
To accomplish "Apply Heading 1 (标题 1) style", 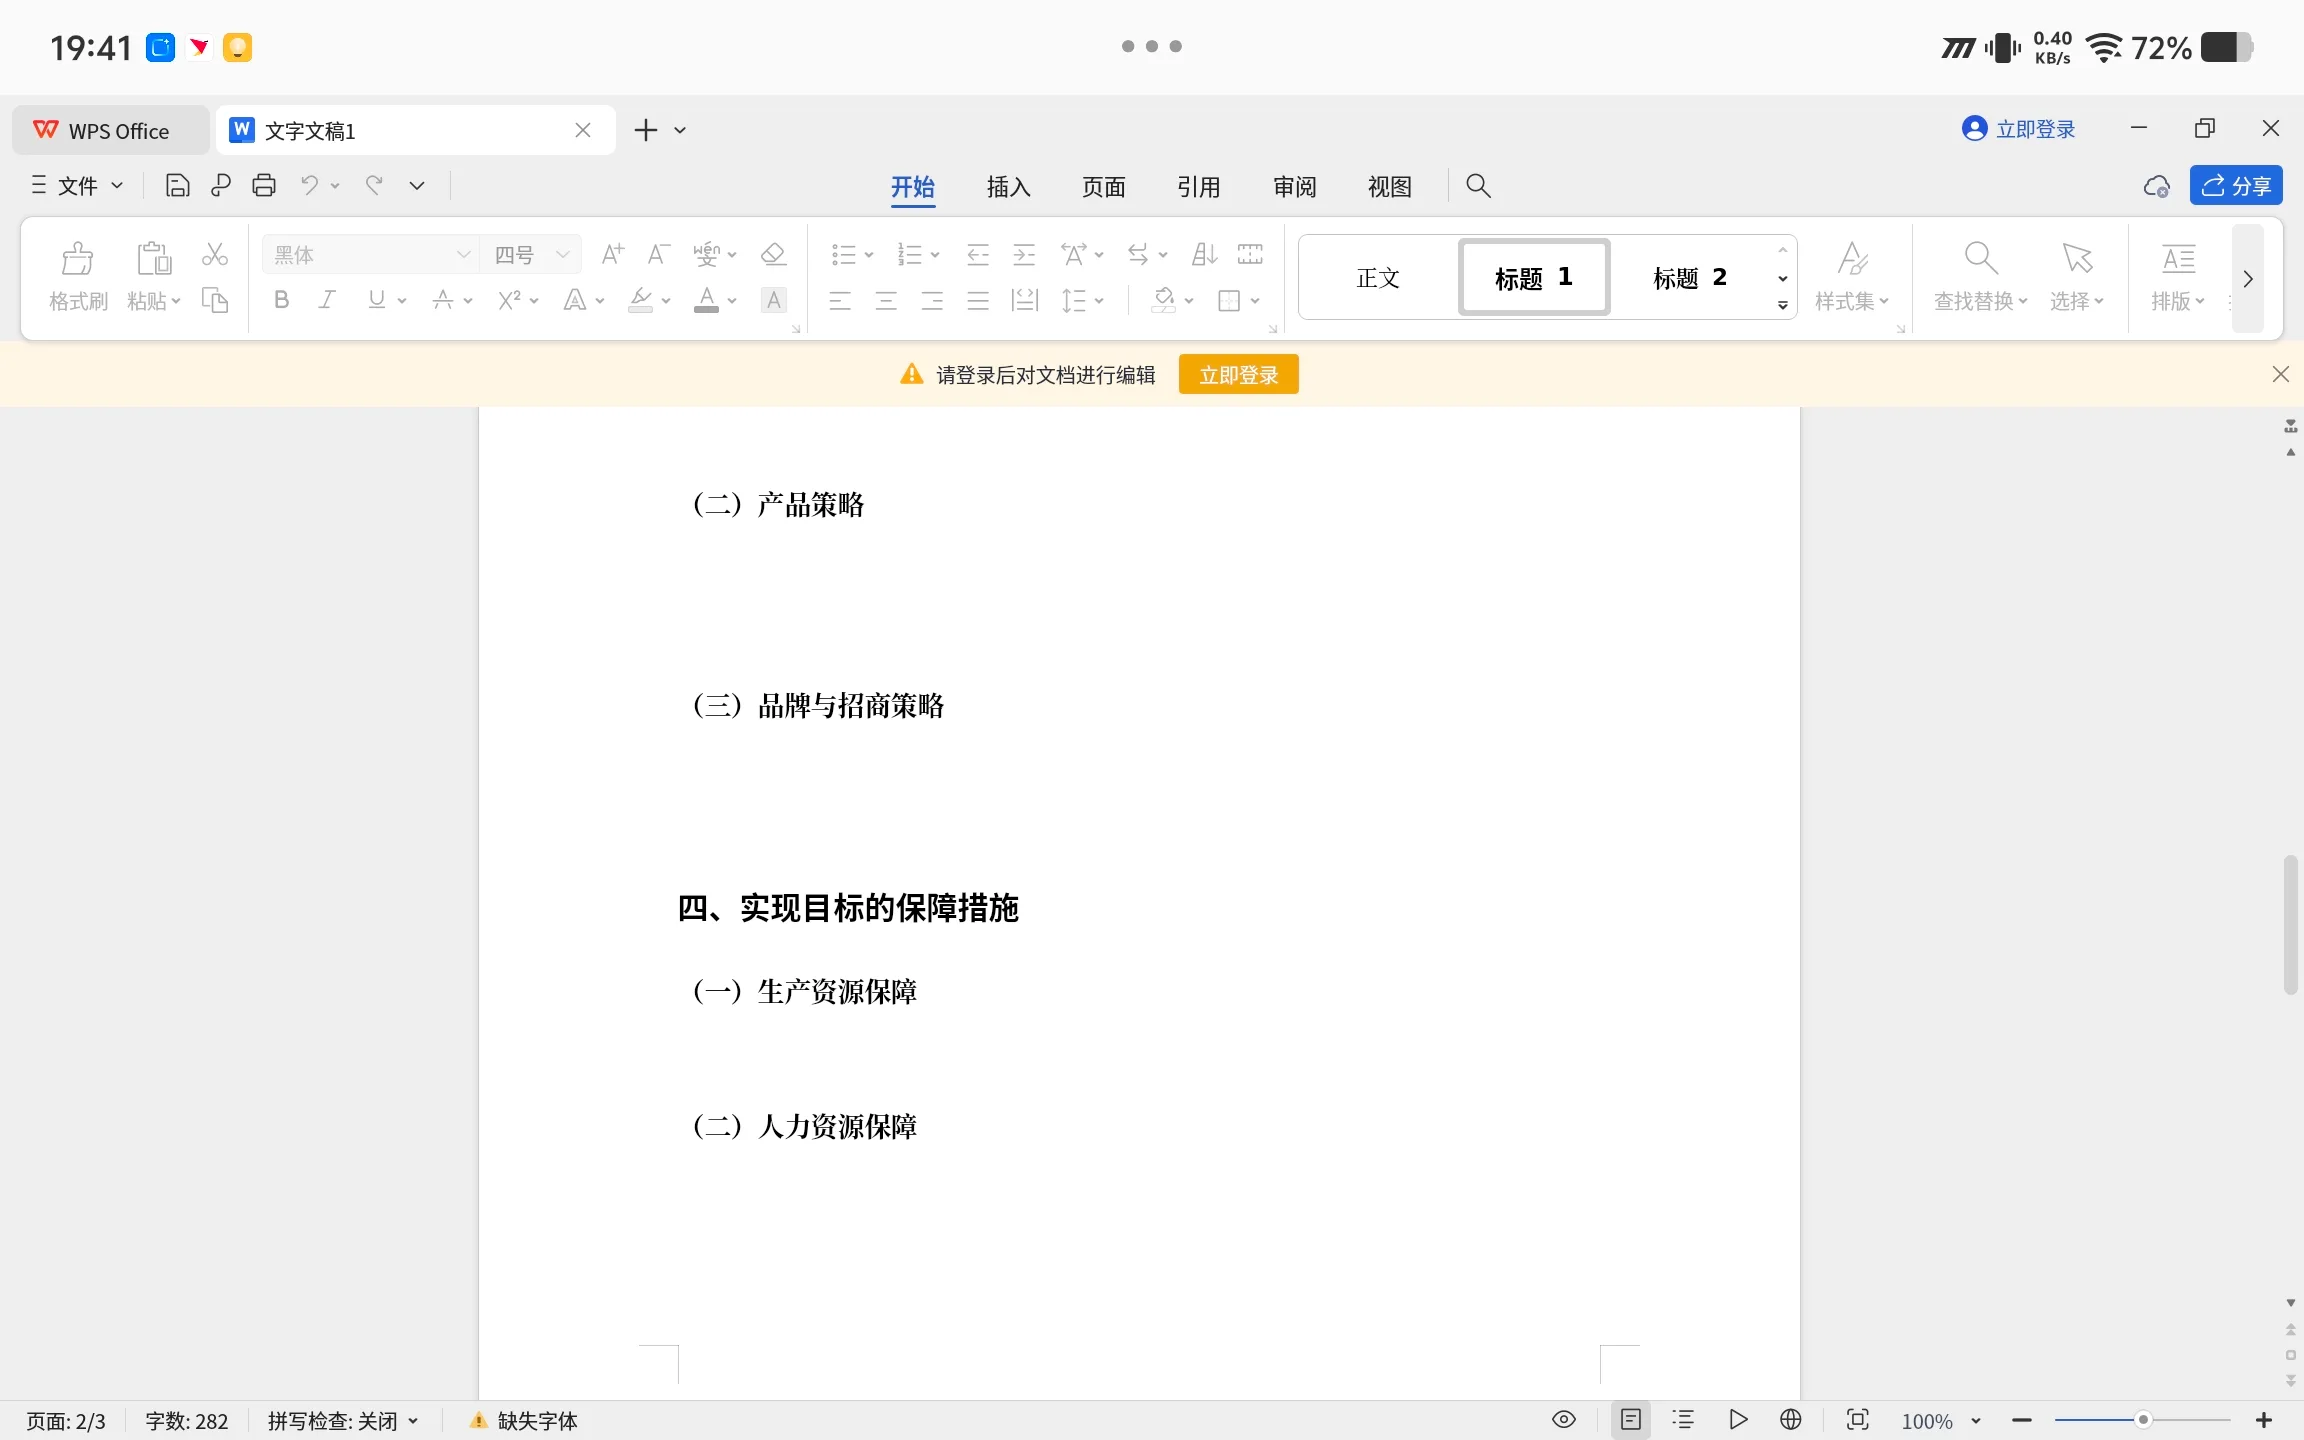I will [x=1533, y=278].
